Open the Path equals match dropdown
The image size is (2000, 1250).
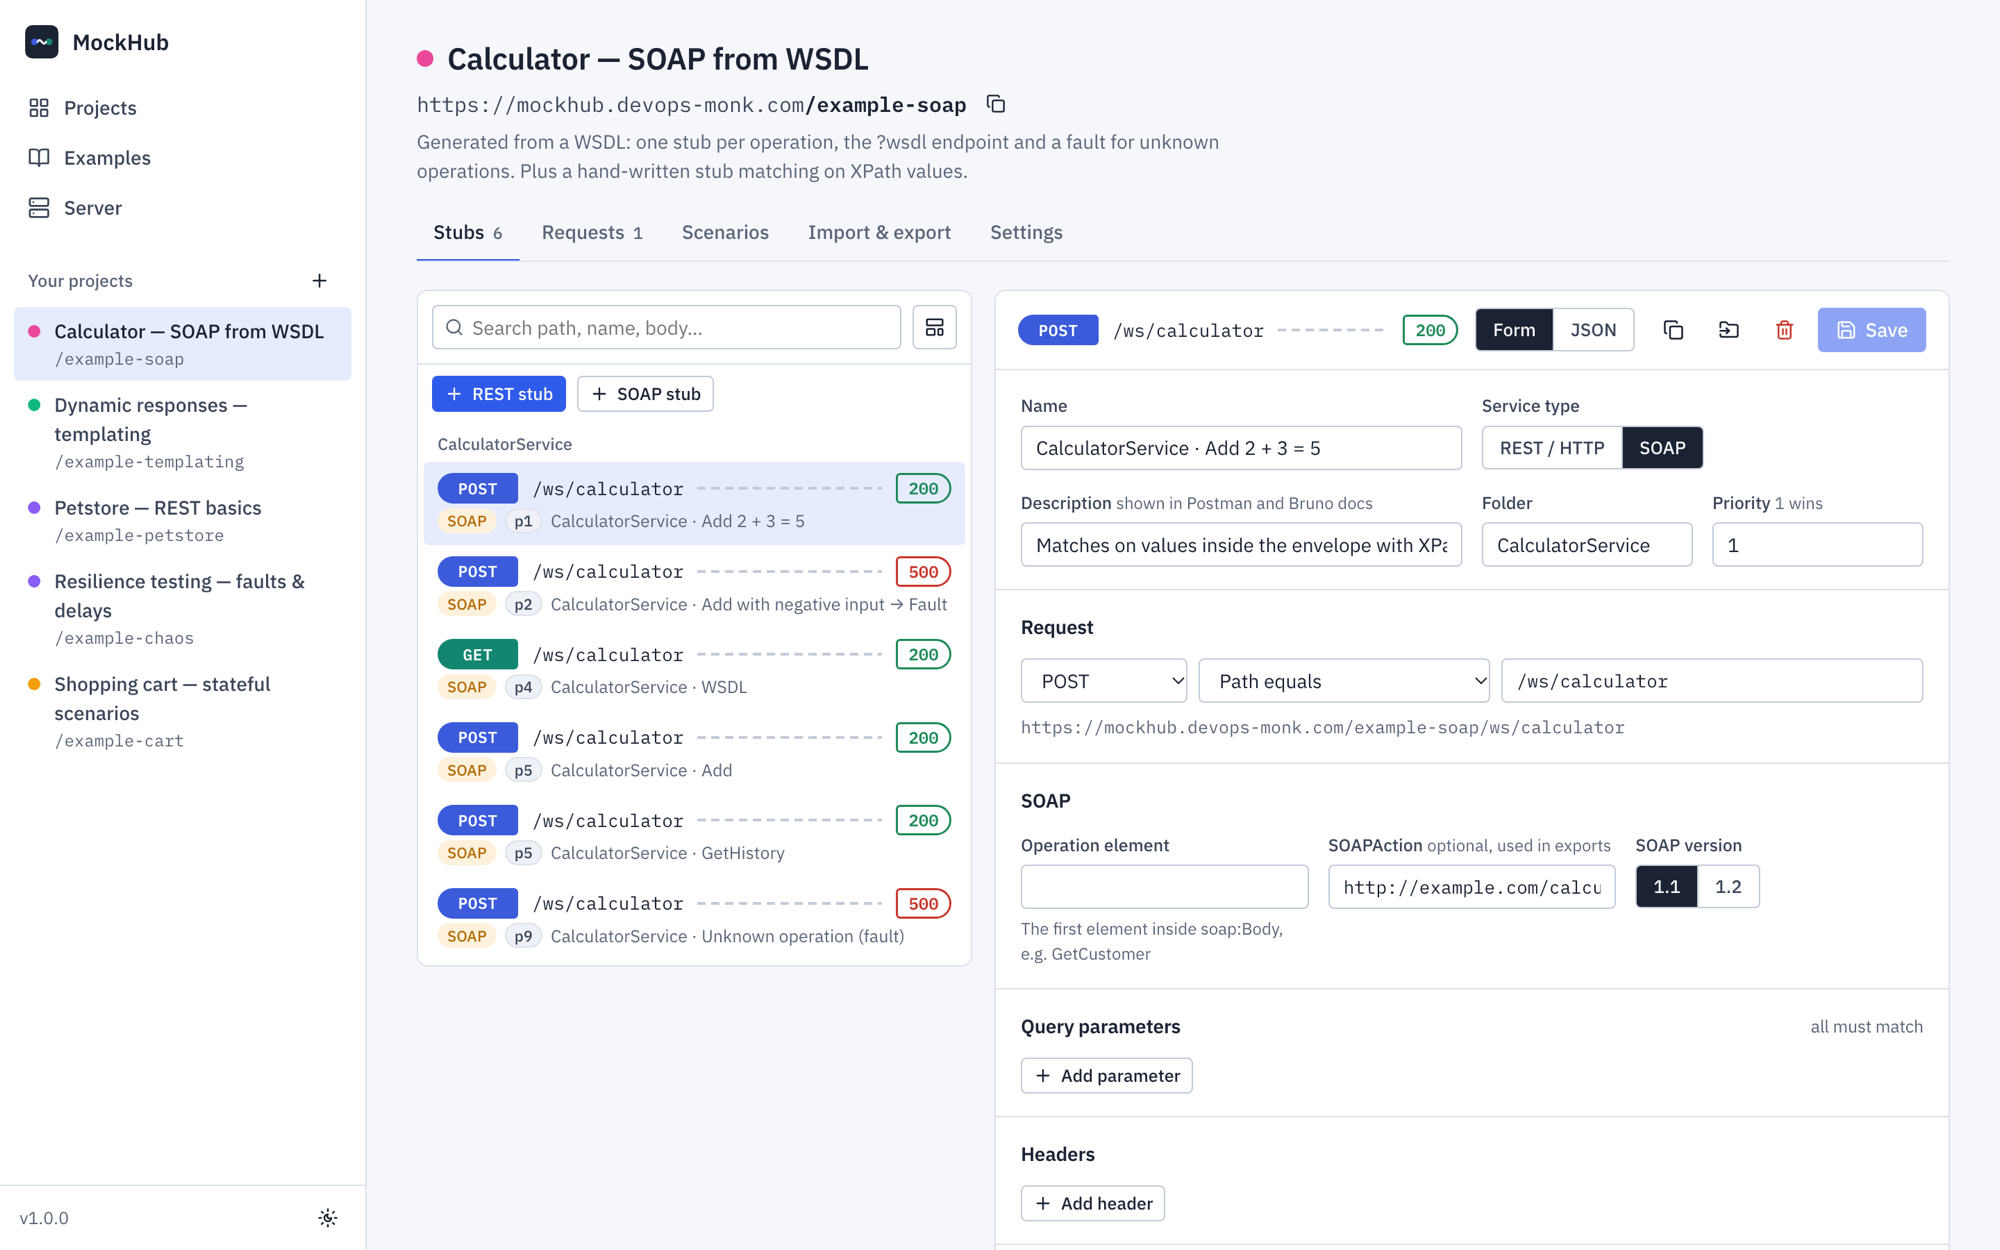[x=1344, y=681]
